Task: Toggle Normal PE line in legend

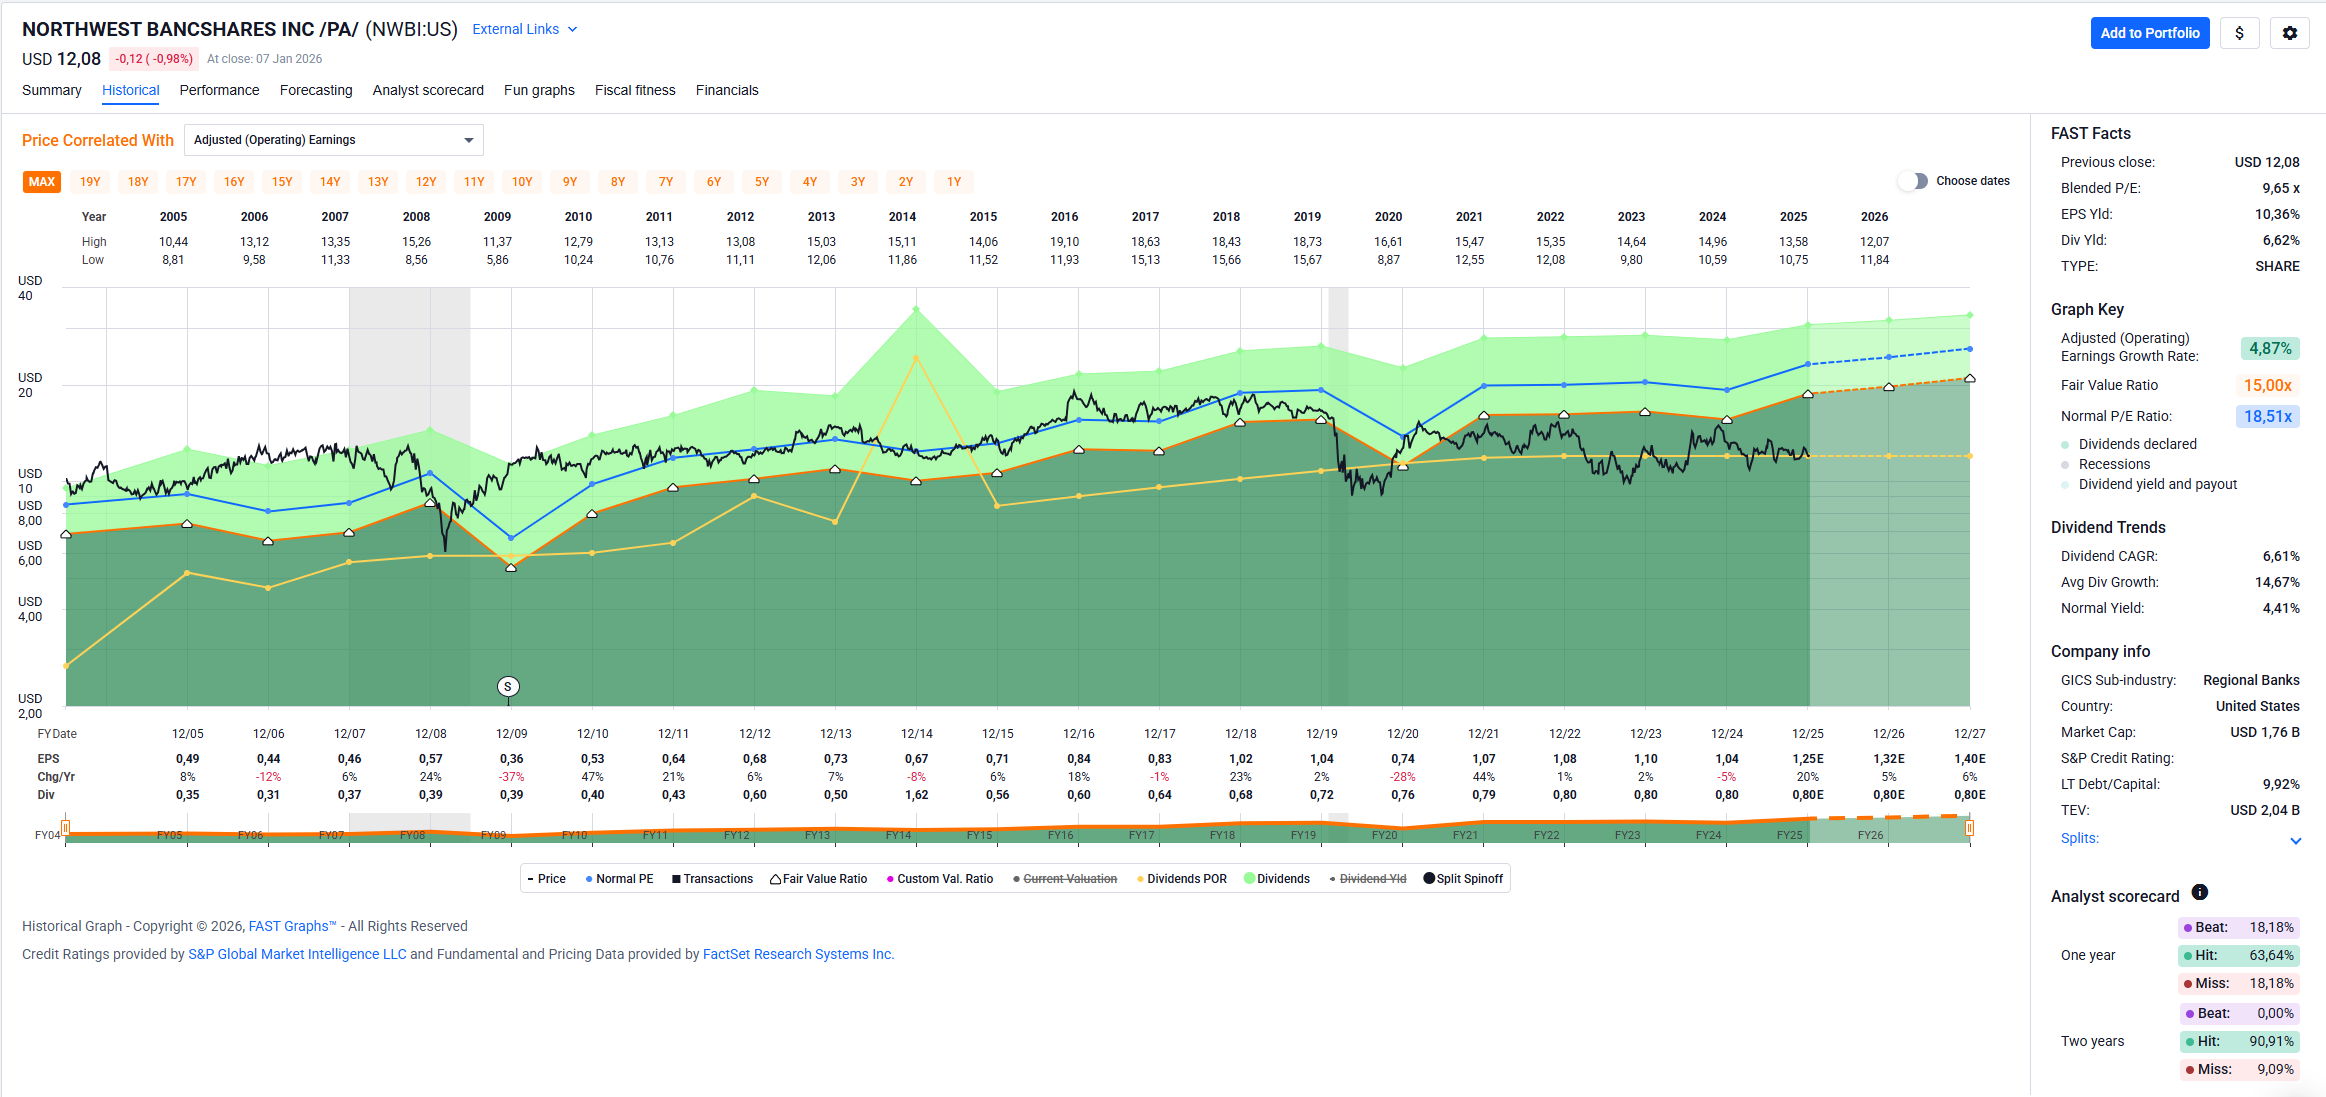Action: tap(619, 879)
